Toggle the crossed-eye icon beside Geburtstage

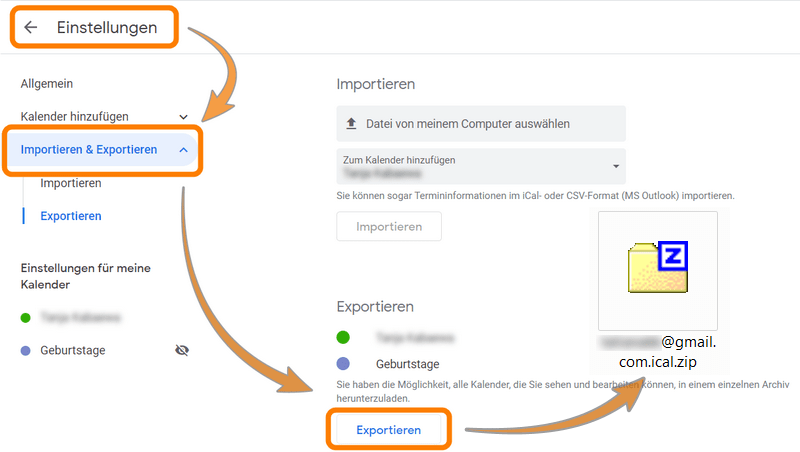pos(182,350)
